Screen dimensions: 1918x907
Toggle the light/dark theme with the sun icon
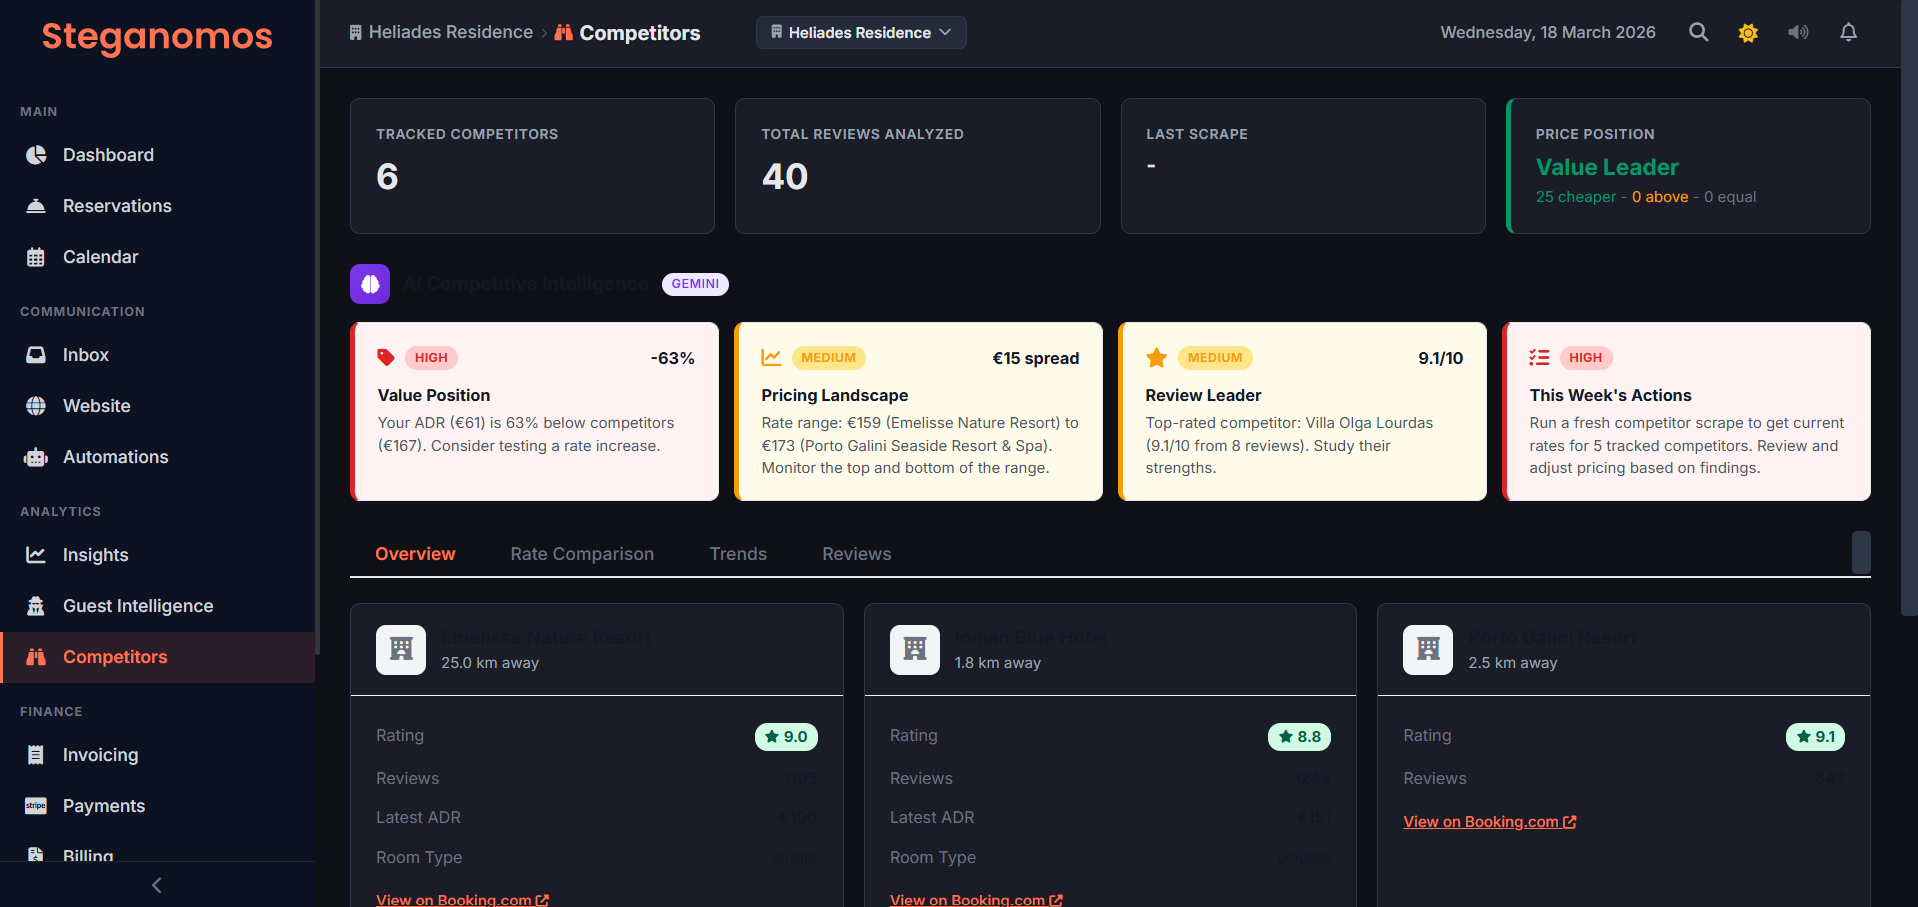point(1748,32)
